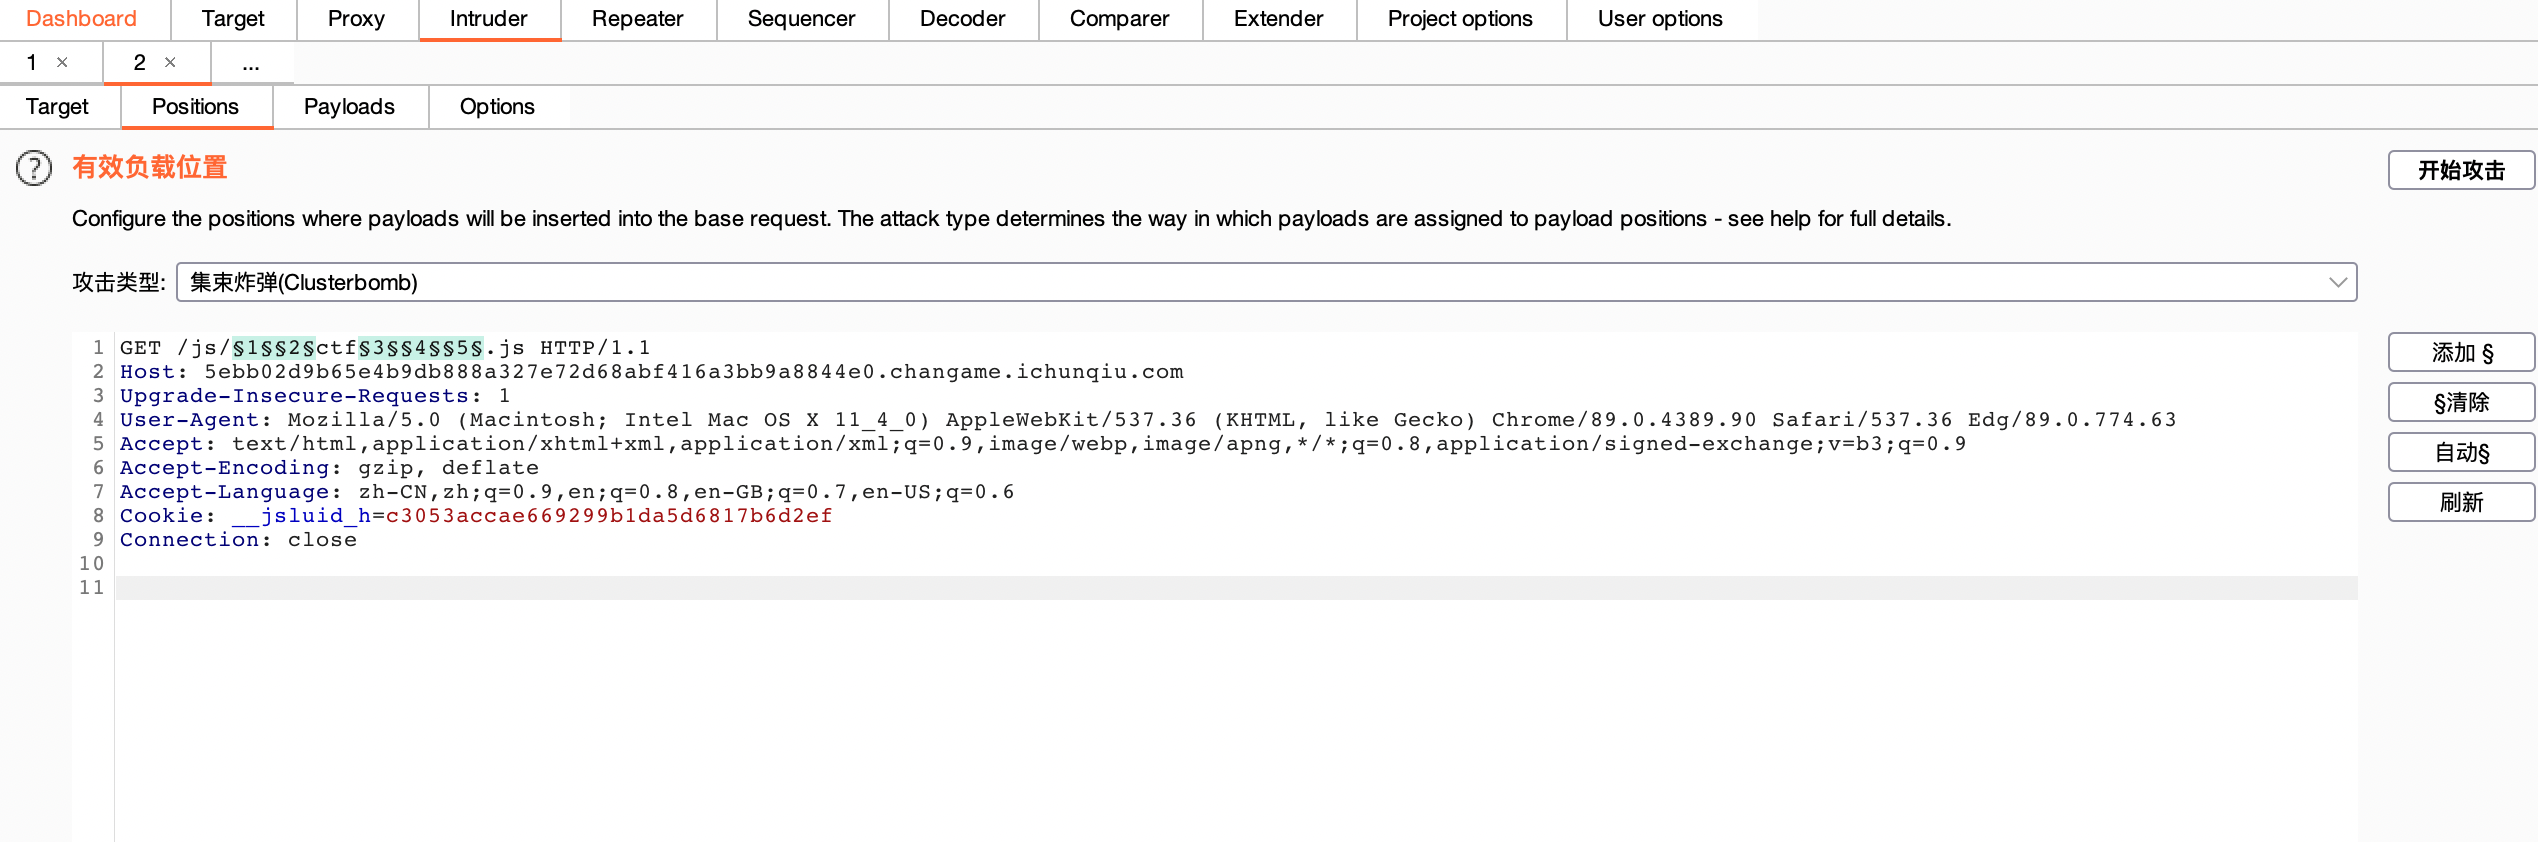Close Intruder attack tab 1
2538x842 pixels.
[x=62, y=62]
